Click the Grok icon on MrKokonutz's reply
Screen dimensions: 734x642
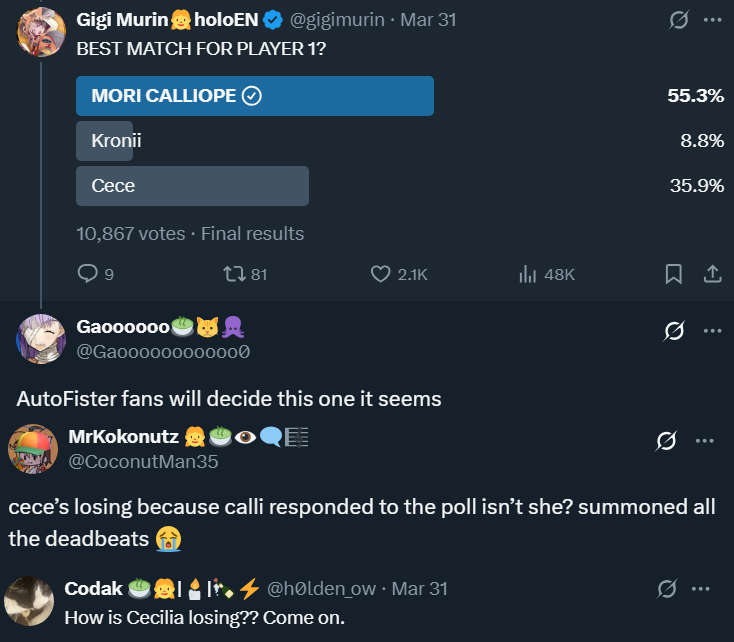(666, 440)
